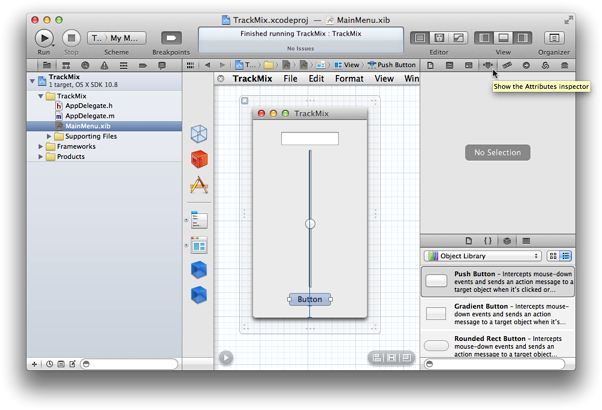
Task: Show the Attributes inspector
Action: pyautogui.click(x=488, y=65)
